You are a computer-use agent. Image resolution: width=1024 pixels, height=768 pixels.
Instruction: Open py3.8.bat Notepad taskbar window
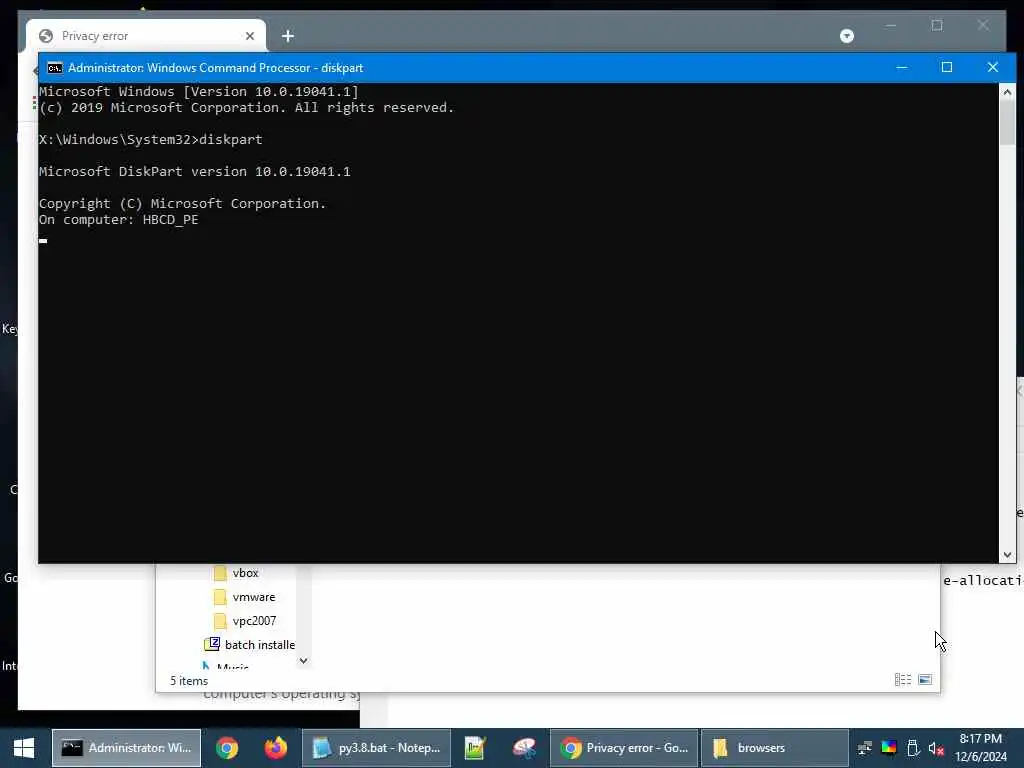377,748
